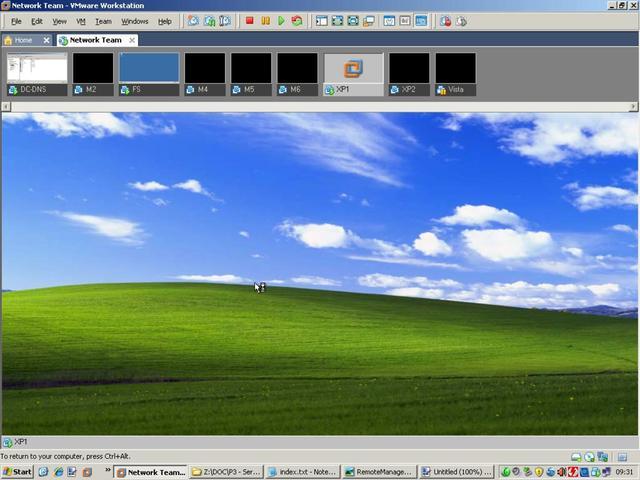Screen dimensions: 640x480
Task: Open the Snapshot Manager toolbar icon
Action: [x=225, y=21]
